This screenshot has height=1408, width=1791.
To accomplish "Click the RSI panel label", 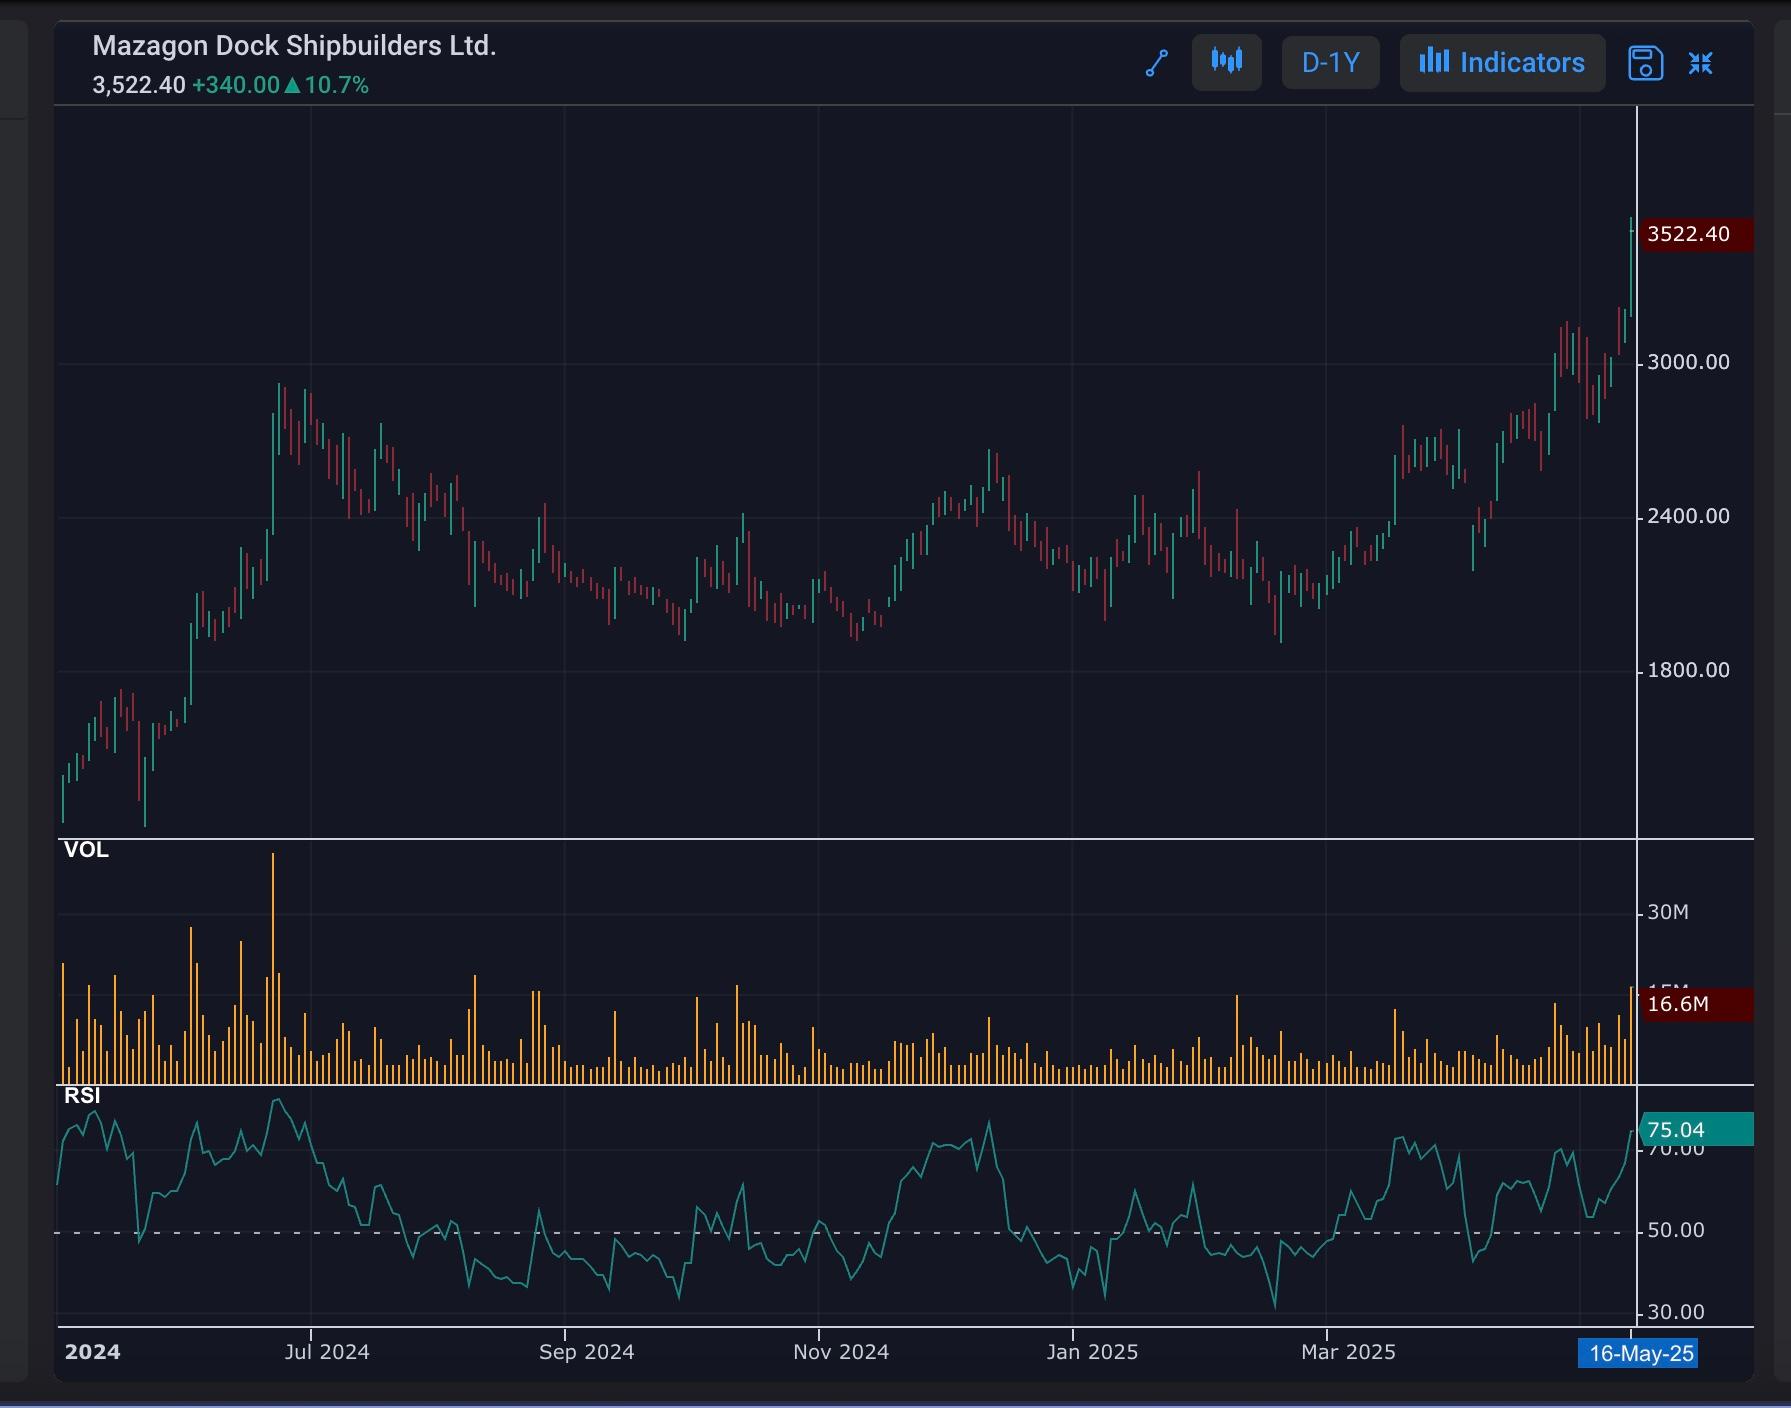I will pos(82,1096).
